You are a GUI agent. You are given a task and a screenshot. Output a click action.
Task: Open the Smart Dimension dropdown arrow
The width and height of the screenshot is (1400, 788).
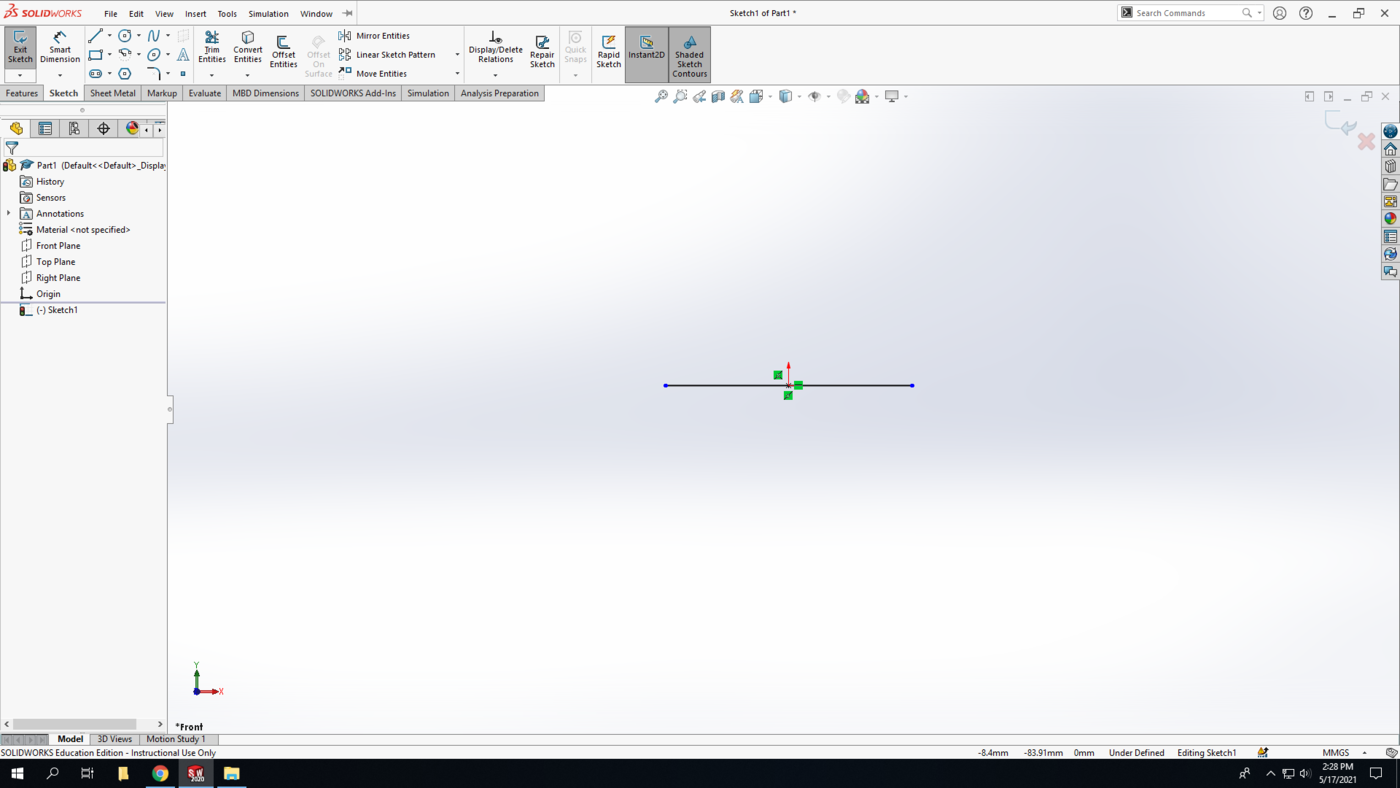(x=60, y=76)
